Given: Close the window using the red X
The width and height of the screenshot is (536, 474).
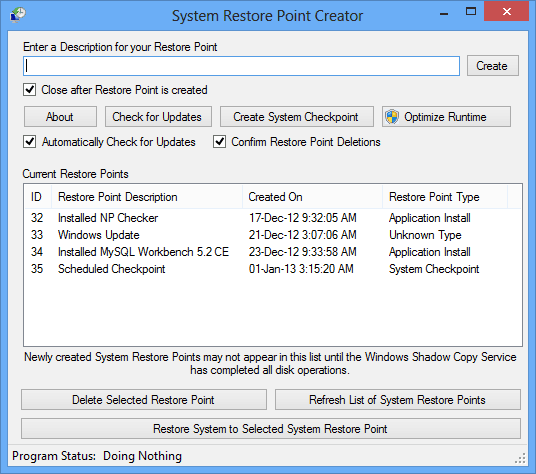Looking at the screenshot, I should coord(507,11).
